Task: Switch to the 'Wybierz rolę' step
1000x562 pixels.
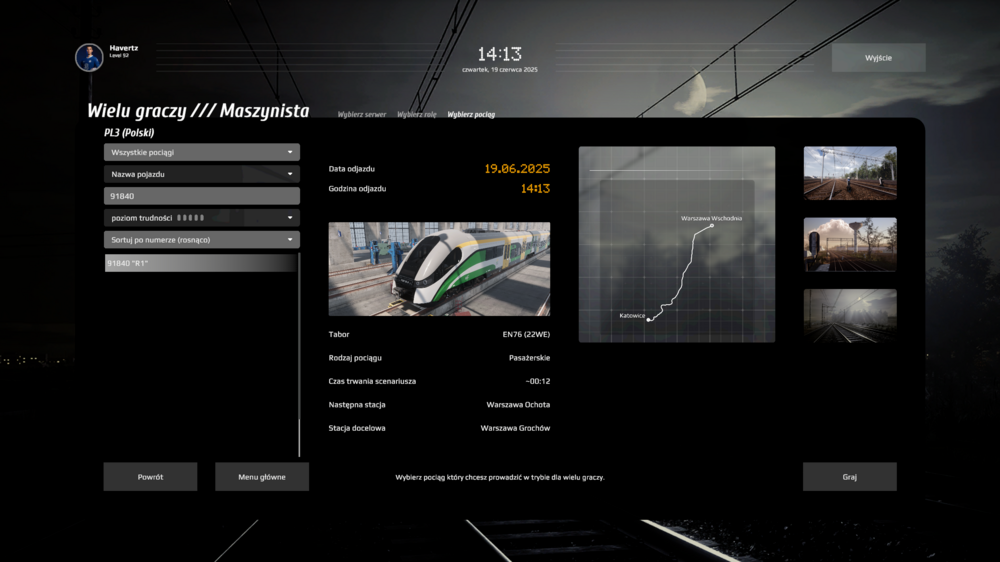Action: click(417, 115)
